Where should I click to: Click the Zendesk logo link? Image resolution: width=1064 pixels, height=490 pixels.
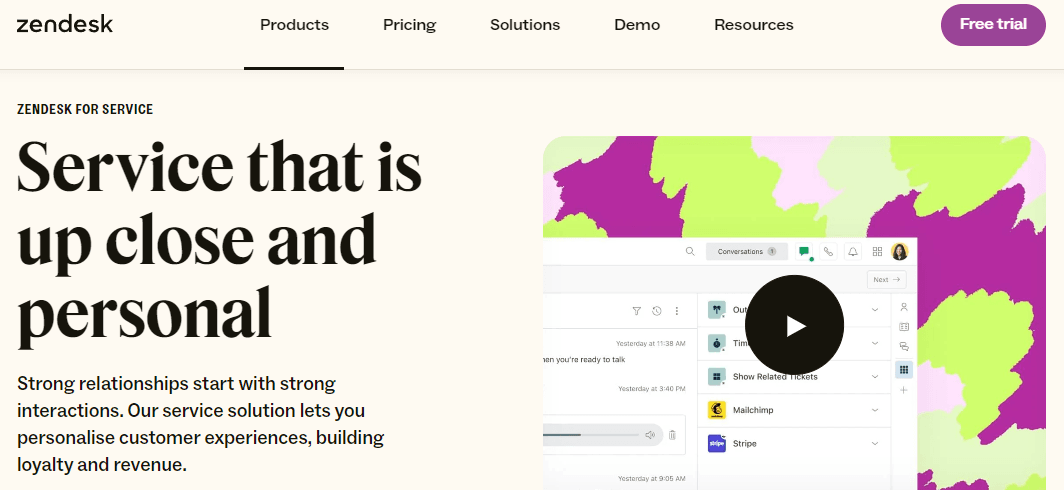point(65,24)
